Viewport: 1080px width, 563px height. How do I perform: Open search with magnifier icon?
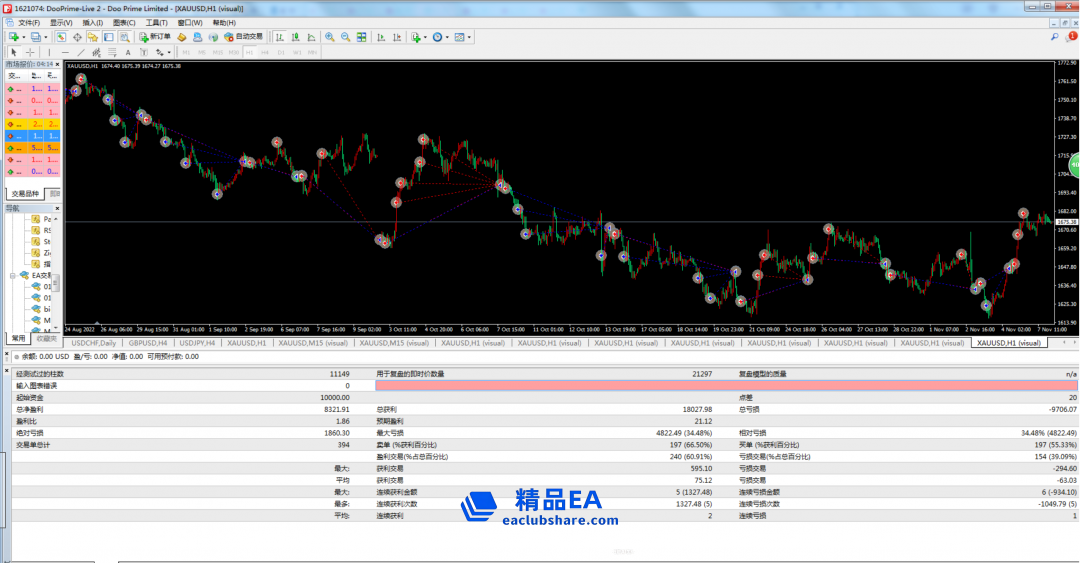point(1055,36)
